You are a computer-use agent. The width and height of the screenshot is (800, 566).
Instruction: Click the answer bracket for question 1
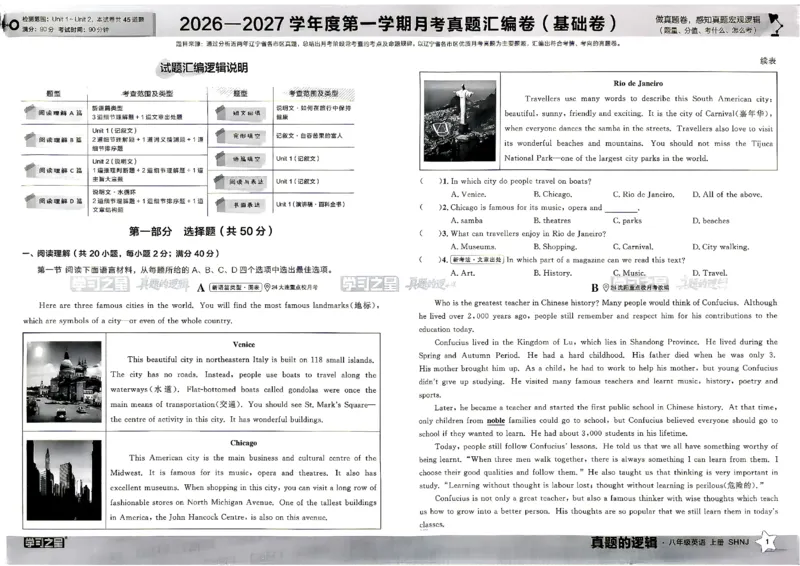430,181
